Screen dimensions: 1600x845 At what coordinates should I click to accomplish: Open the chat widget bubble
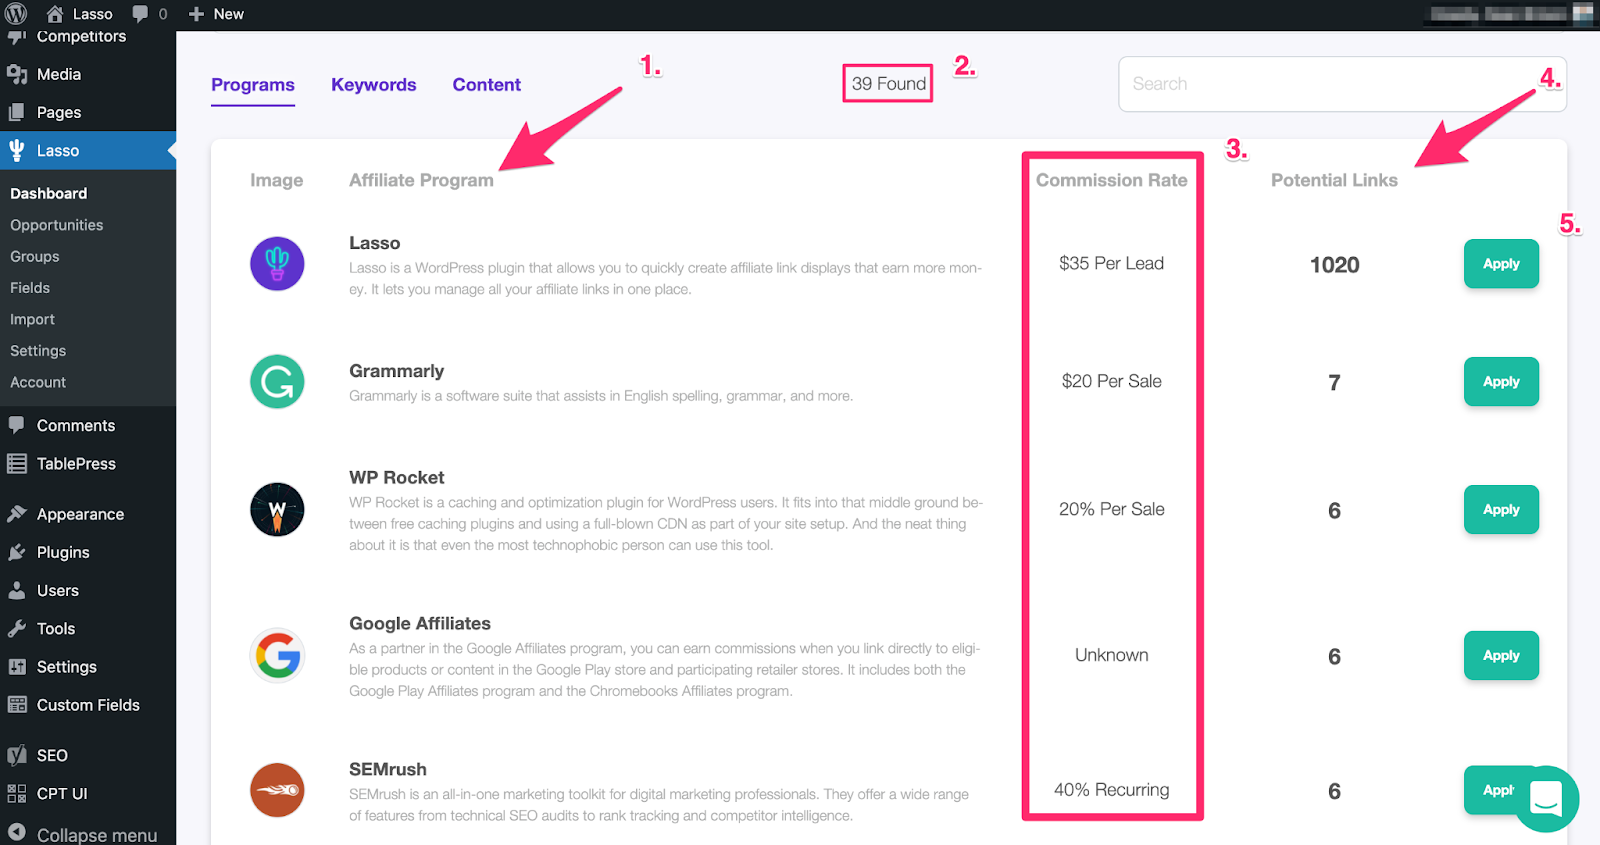click(x=1546, y=798)
